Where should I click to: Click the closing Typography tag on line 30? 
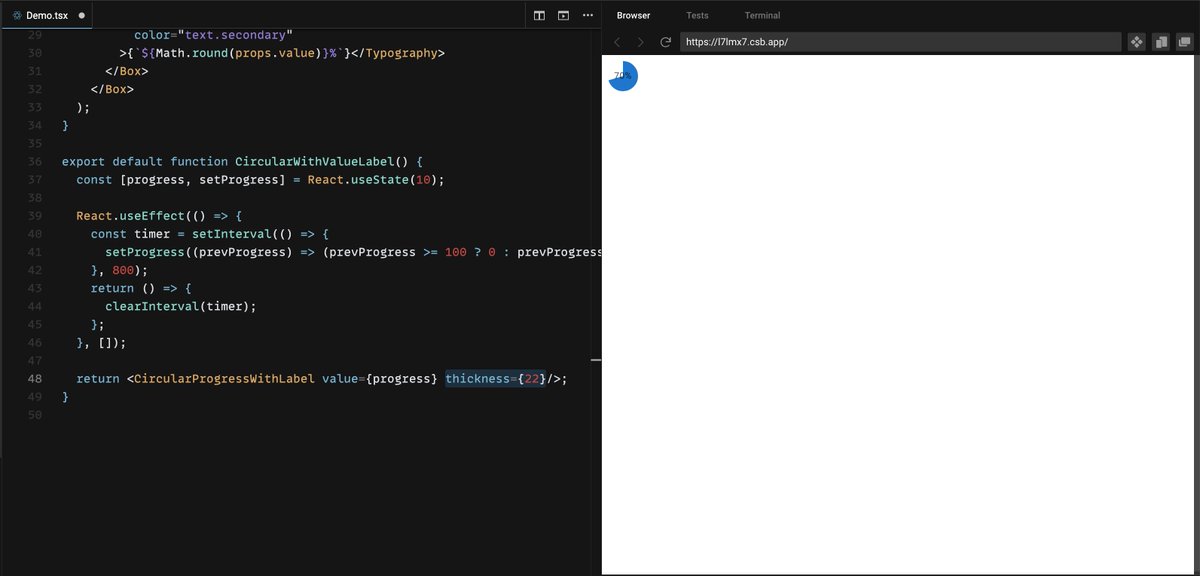[x=398, y=53]
